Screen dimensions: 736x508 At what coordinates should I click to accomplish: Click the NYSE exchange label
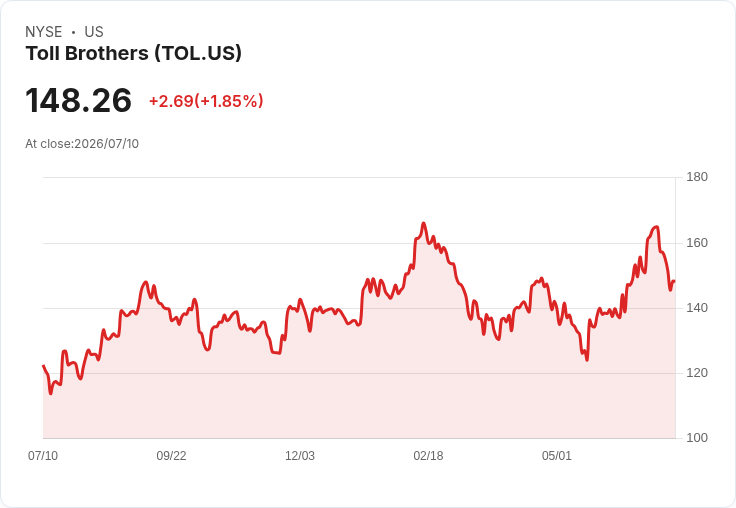coord(44,32)
